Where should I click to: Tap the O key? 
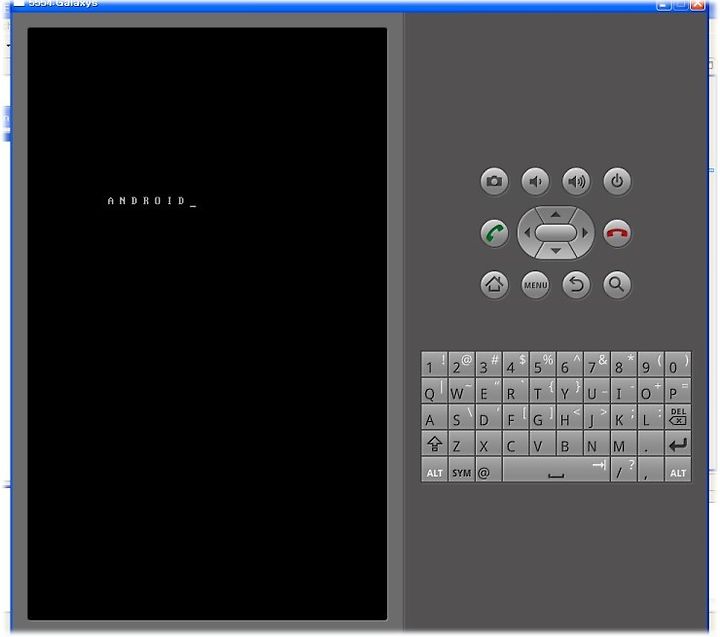point(651,390)
